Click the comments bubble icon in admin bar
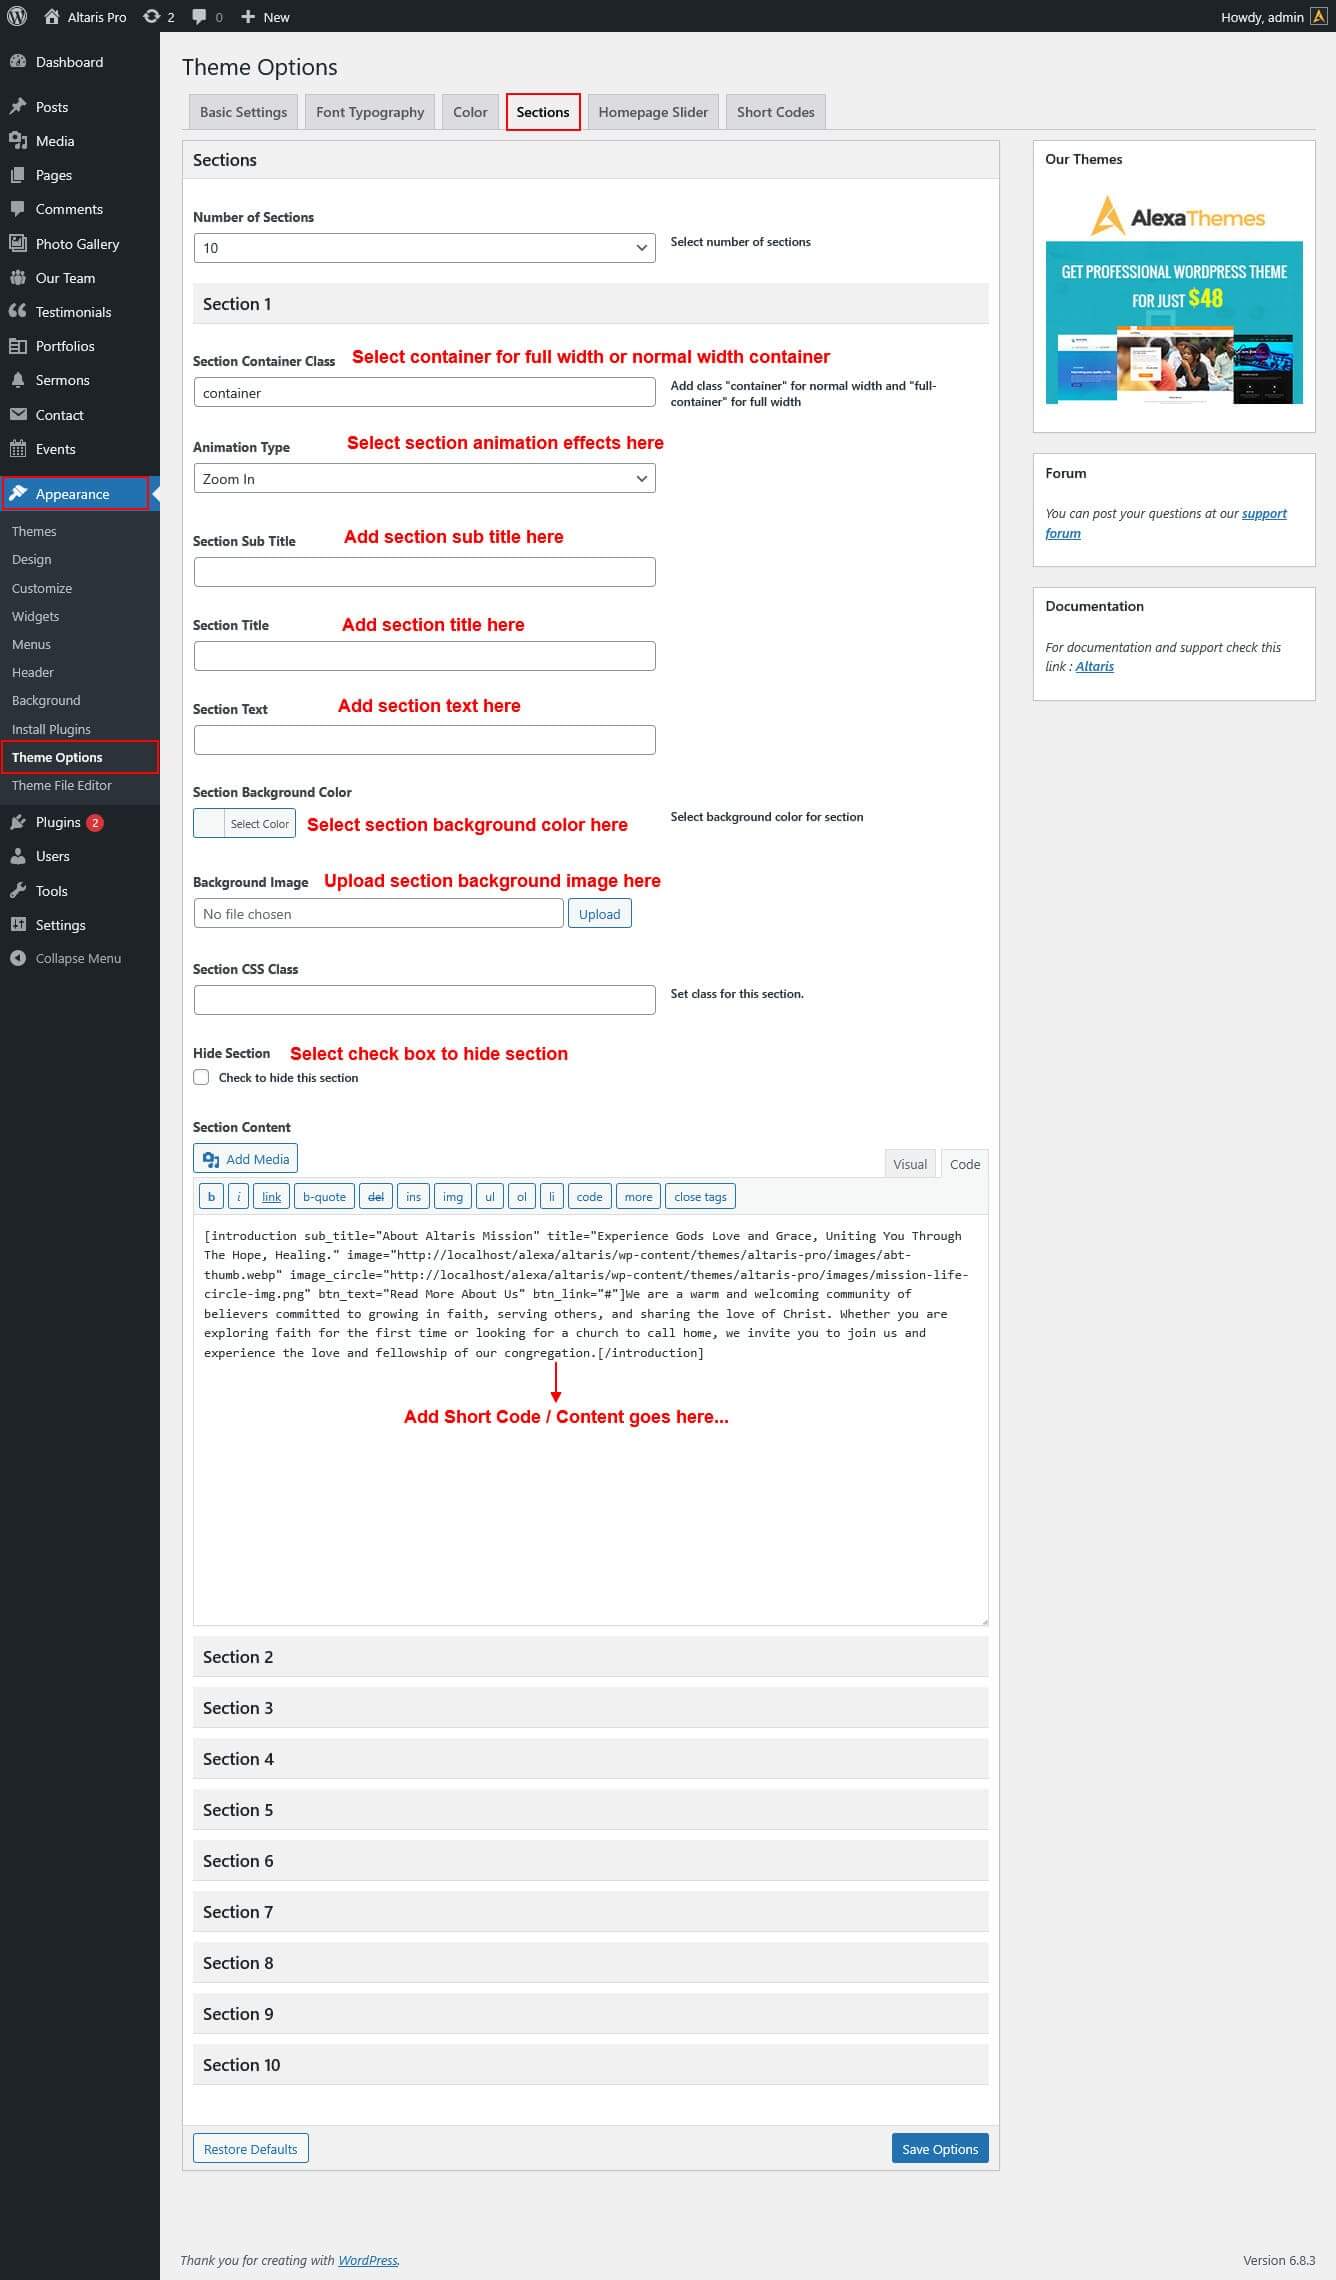The image size is (1336, 2280). coord(200,16)
